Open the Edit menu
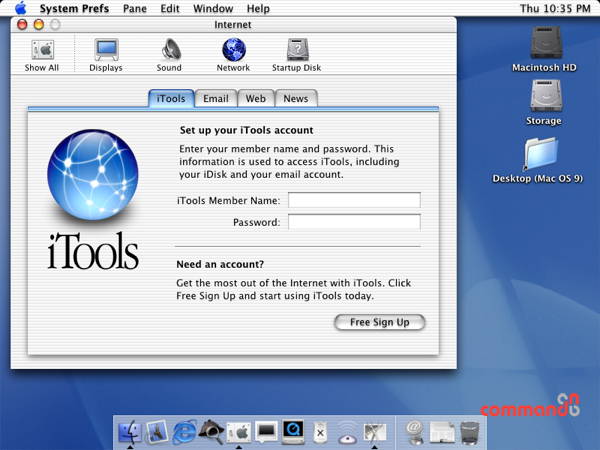The width and height of the screenshot is (600, 450). [170, 8]
